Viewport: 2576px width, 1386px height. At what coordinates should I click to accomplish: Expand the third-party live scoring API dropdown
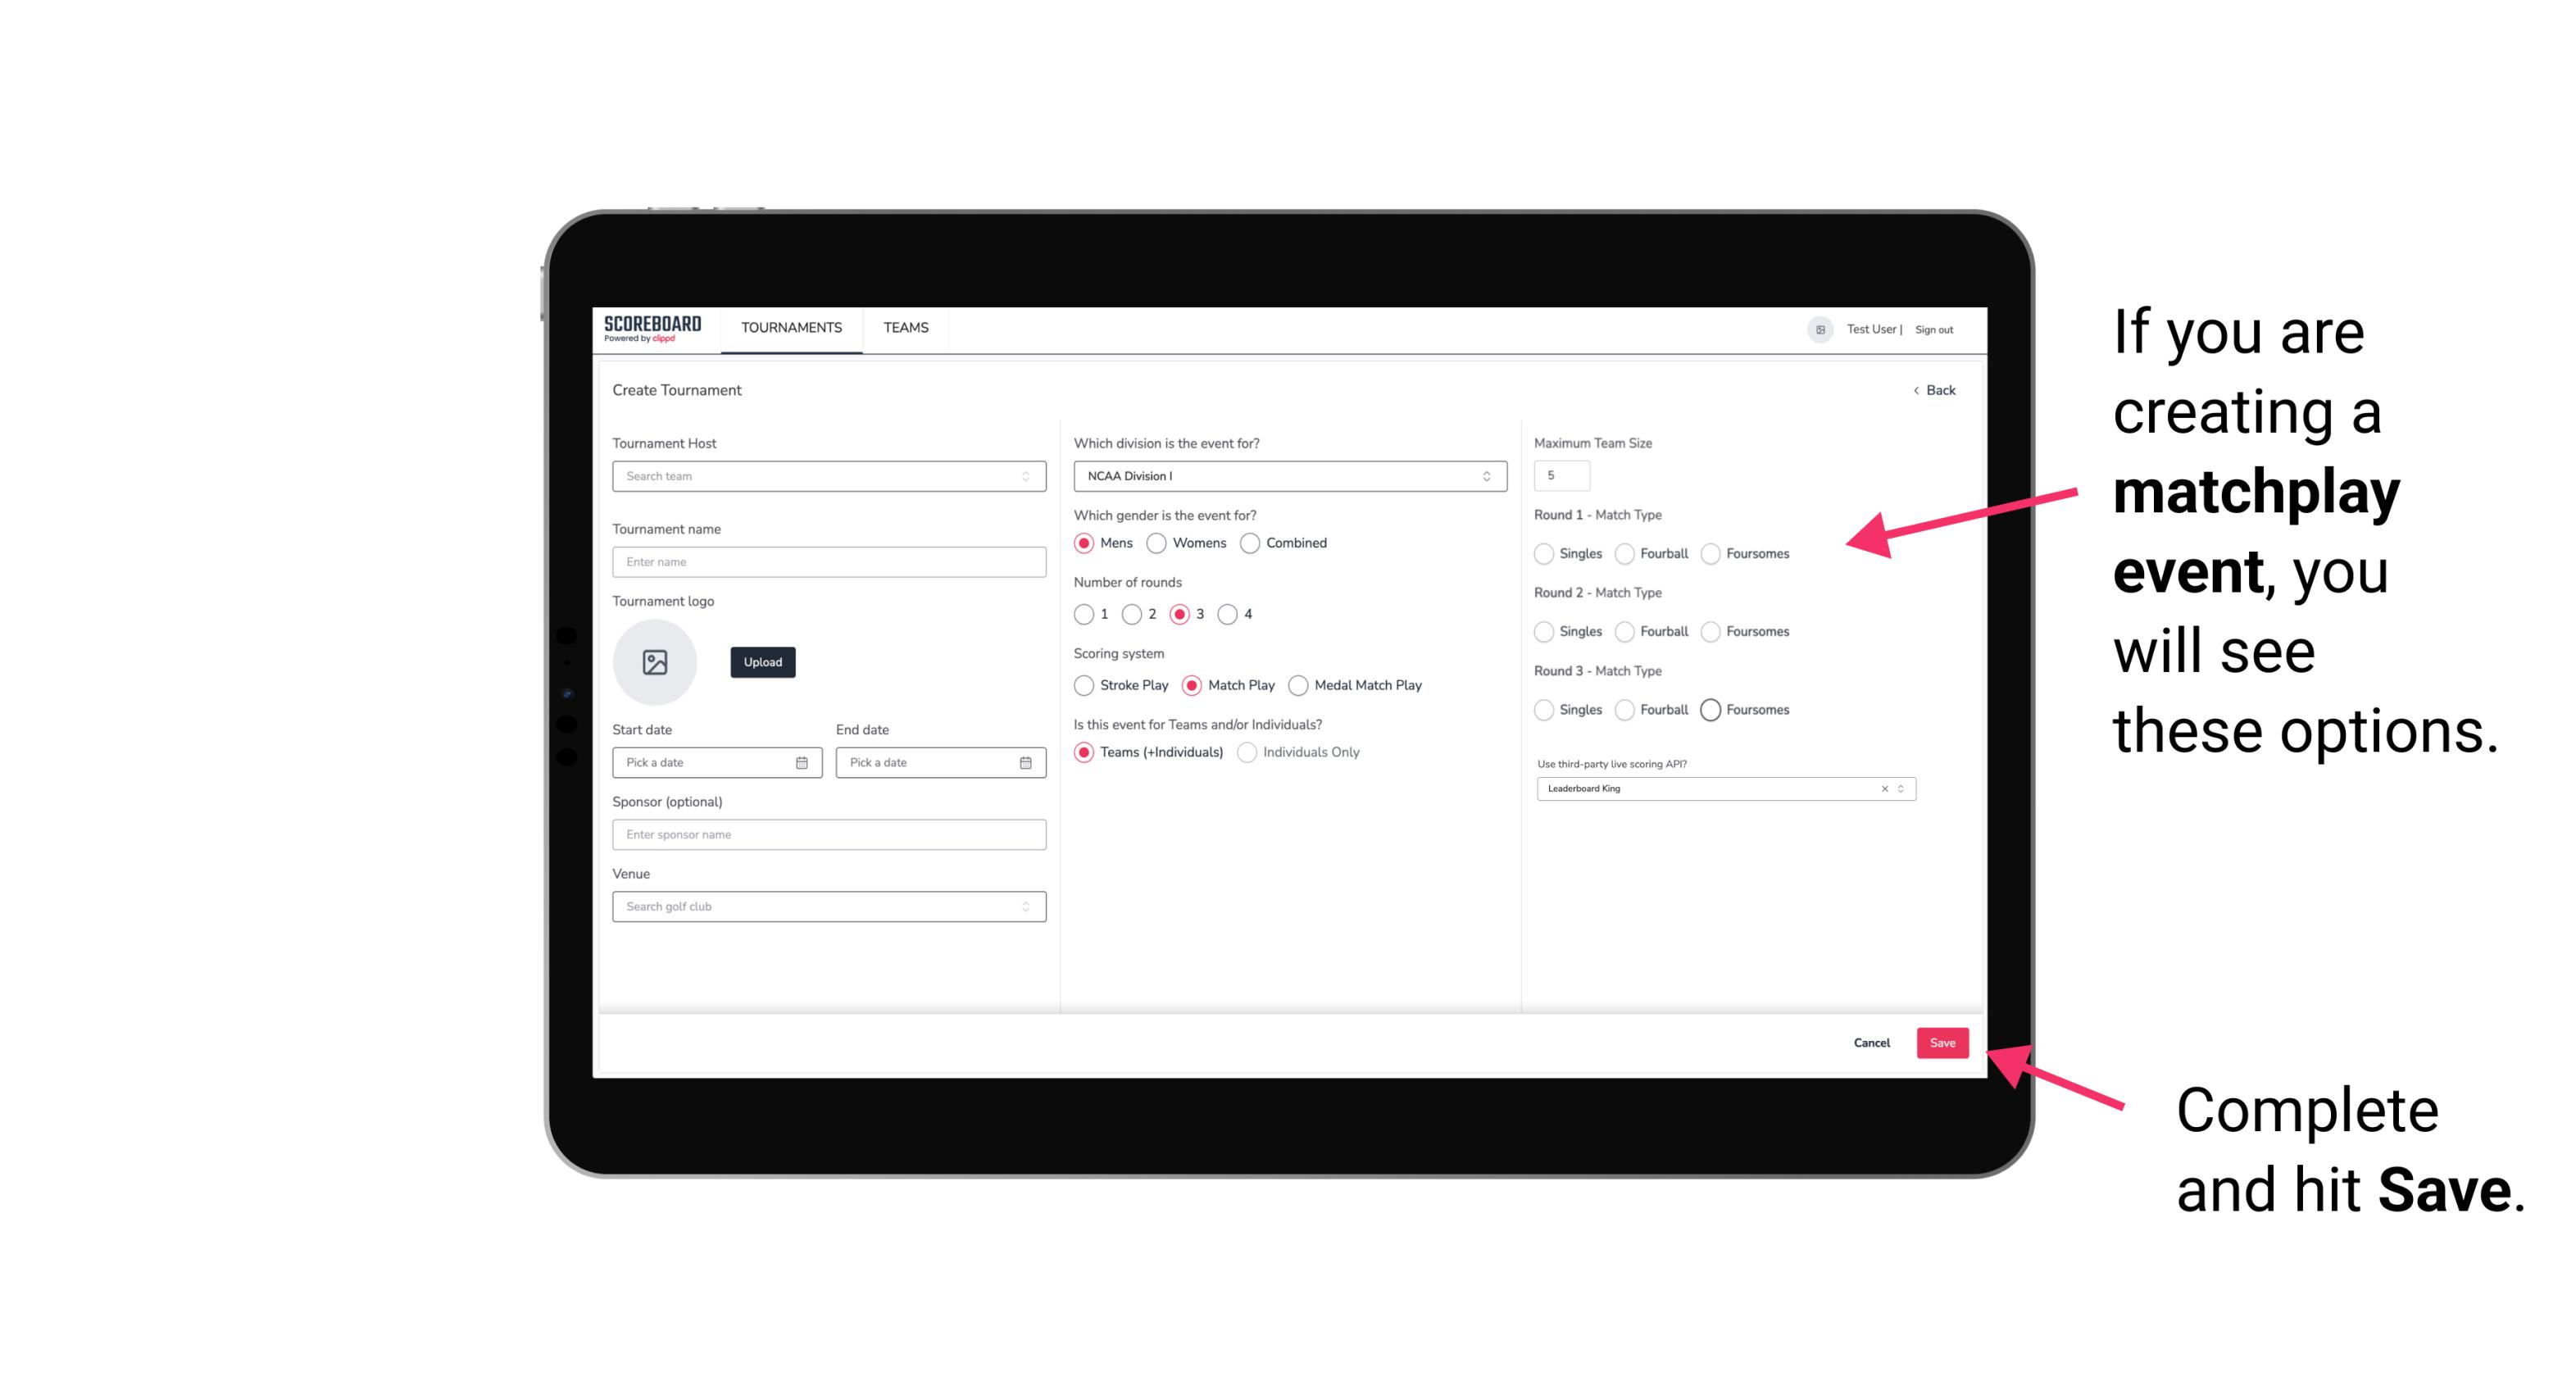[x=1897, y=787]
